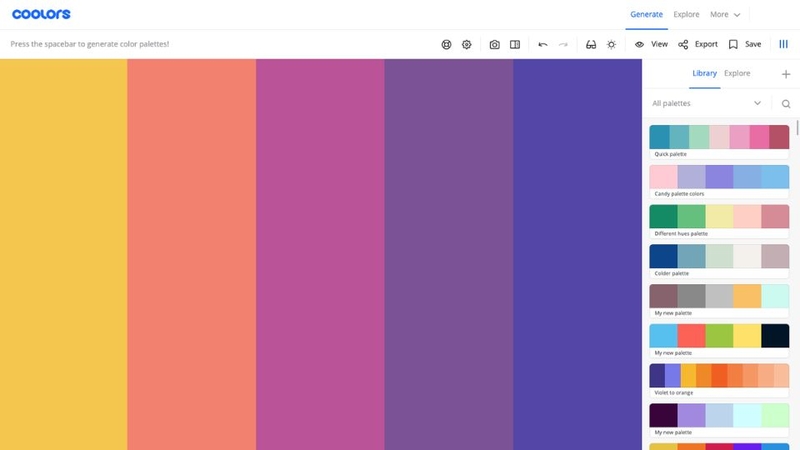800x450 pixels.
Task: Open My new palette with gray swatches
Action: pos(719,296)
